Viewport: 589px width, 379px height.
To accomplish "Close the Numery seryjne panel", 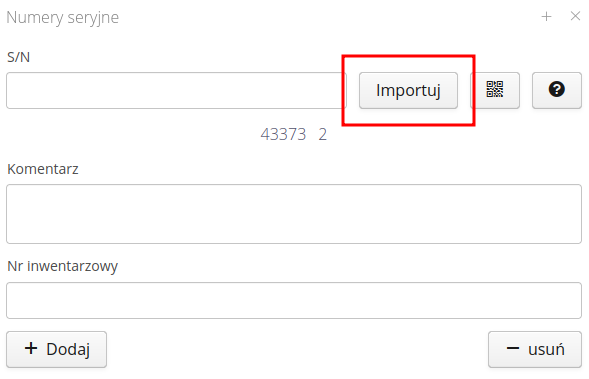I will tap(575, 16).
